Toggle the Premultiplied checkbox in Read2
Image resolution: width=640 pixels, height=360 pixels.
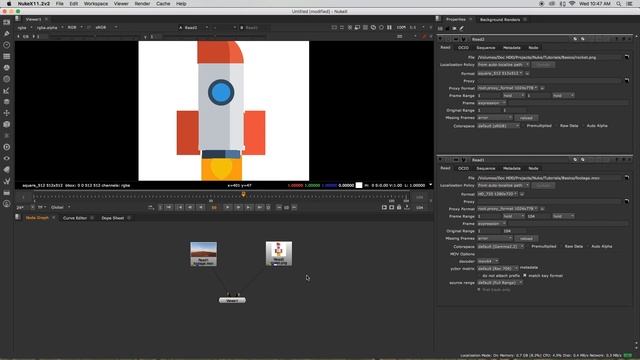[x=524, y=126]
